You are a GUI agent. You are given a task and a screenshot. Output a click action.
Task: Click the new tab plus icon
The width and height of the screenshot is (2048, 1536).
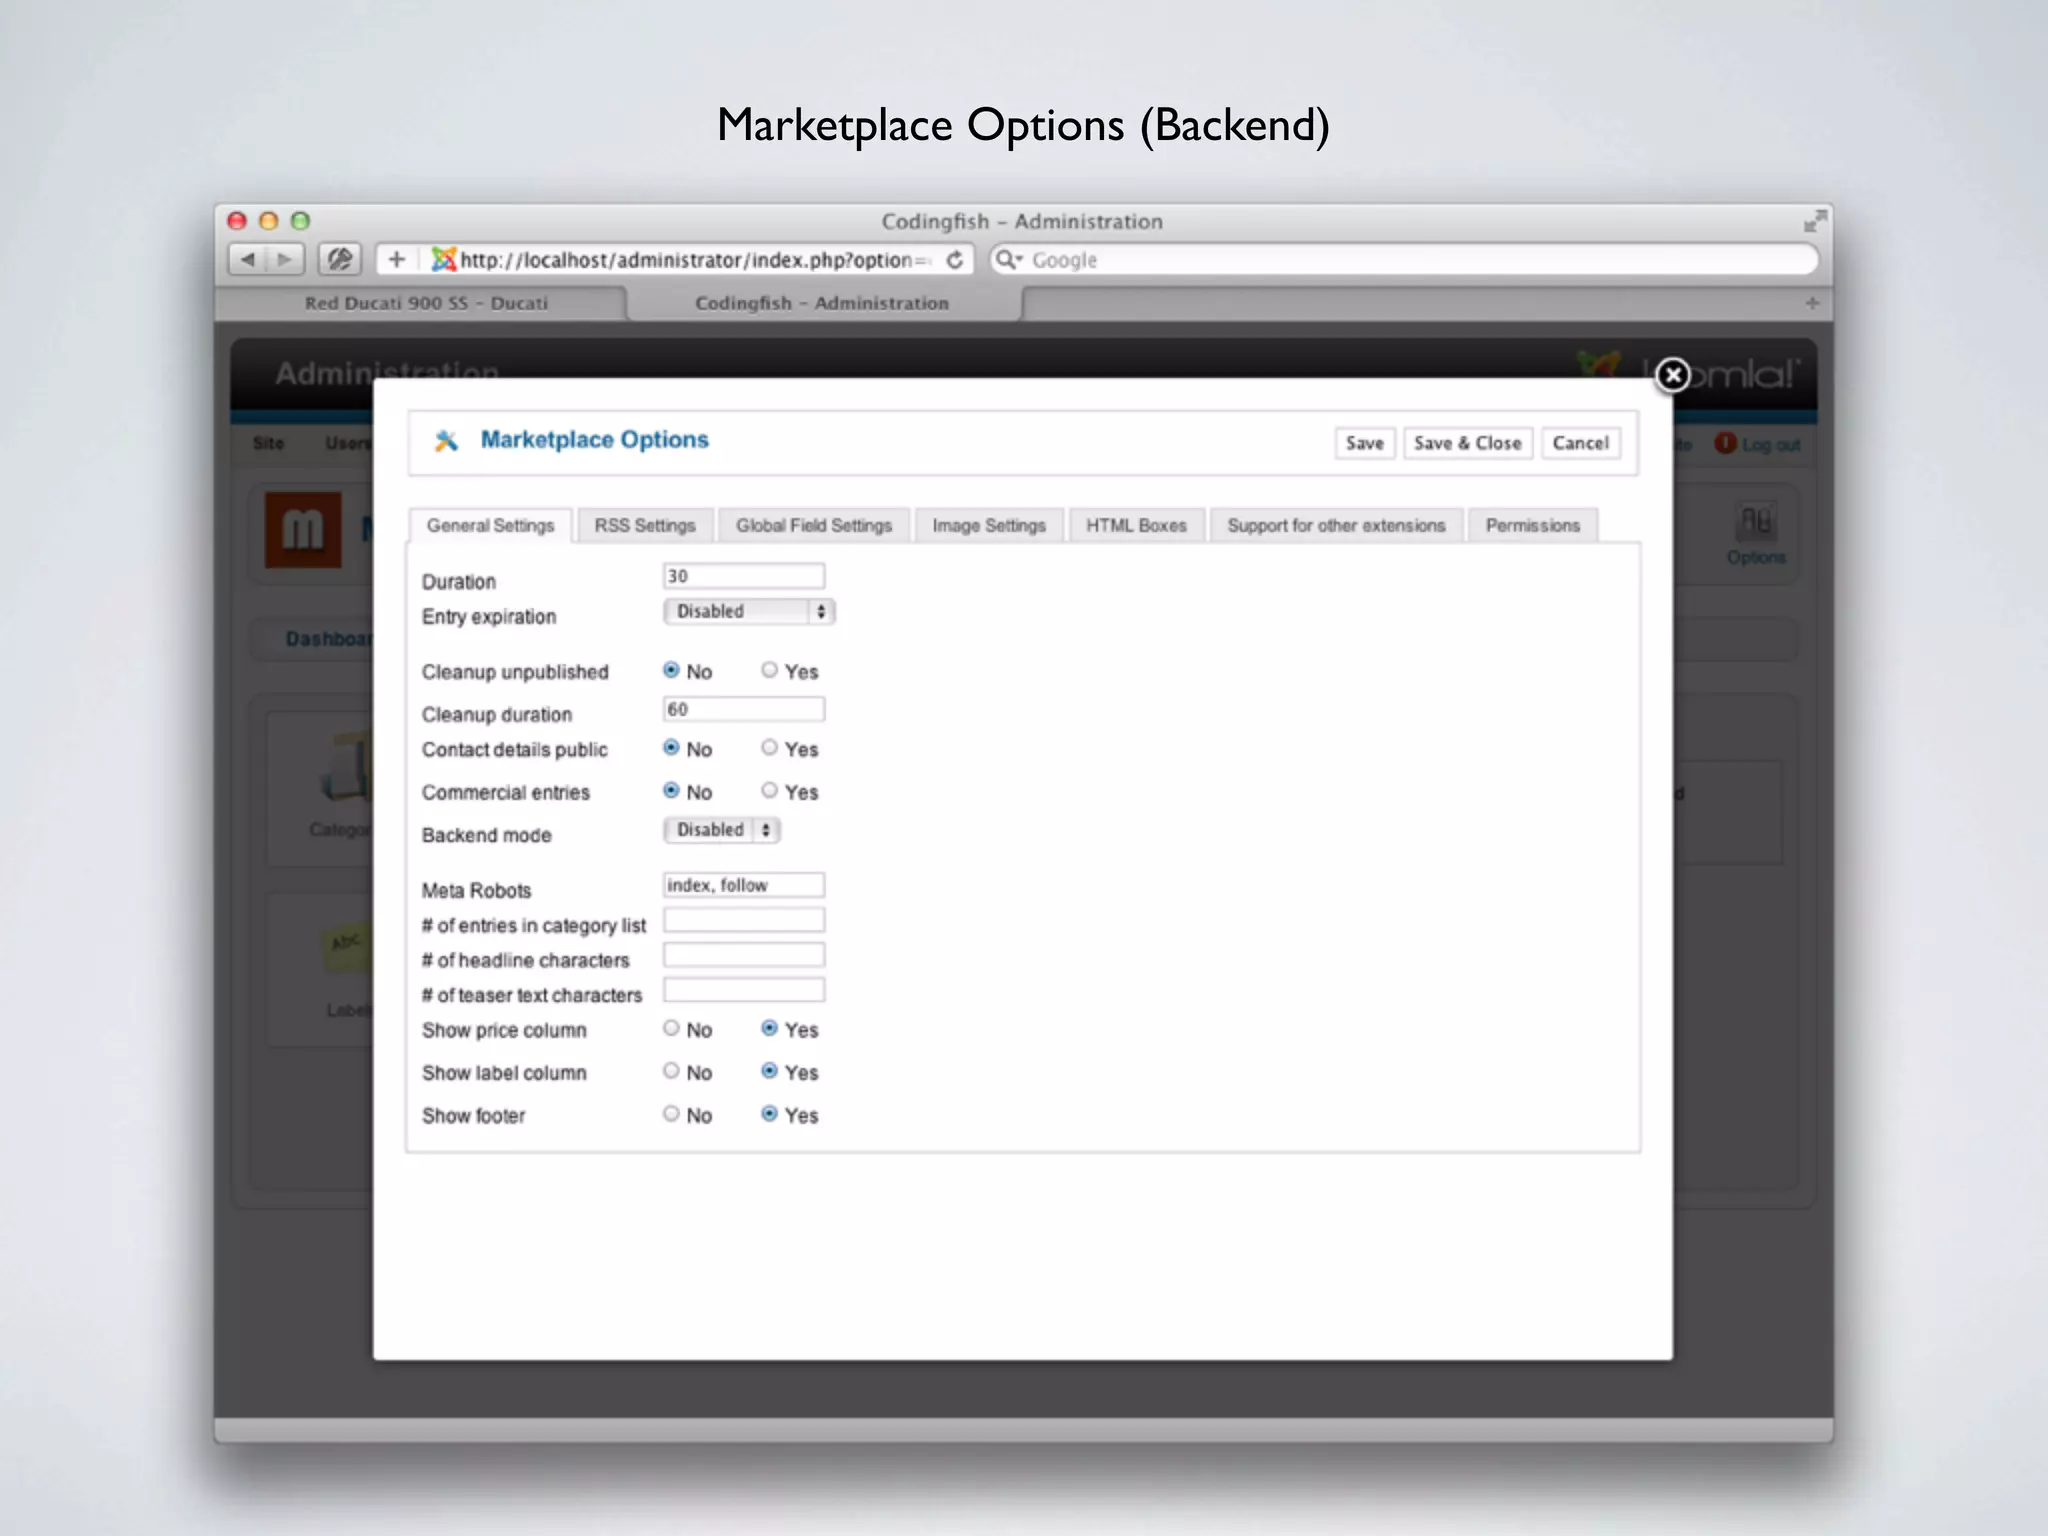tap(1812, 303)
